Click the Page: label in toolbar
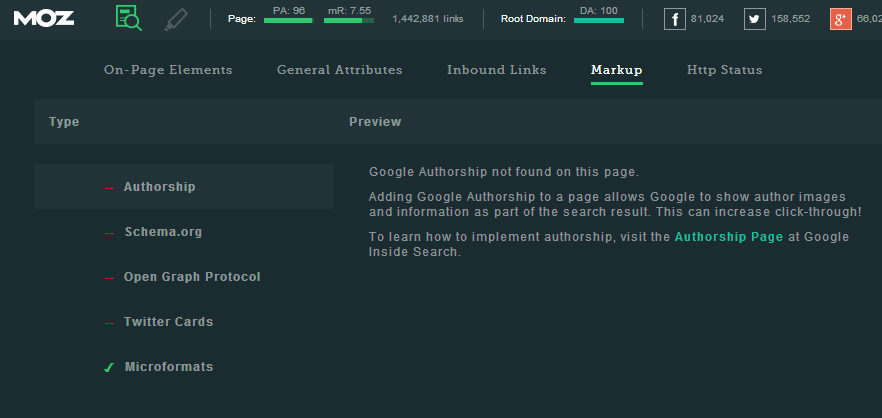 (x=242, y=19)
